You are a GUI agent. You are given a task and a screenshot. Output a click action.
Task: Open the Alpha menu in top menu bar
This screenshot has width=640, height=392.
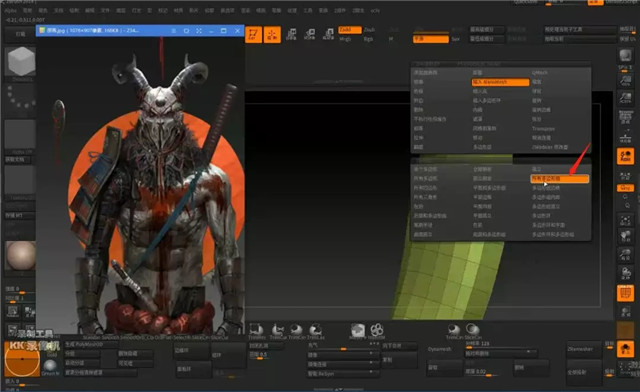tap(11, 11)
